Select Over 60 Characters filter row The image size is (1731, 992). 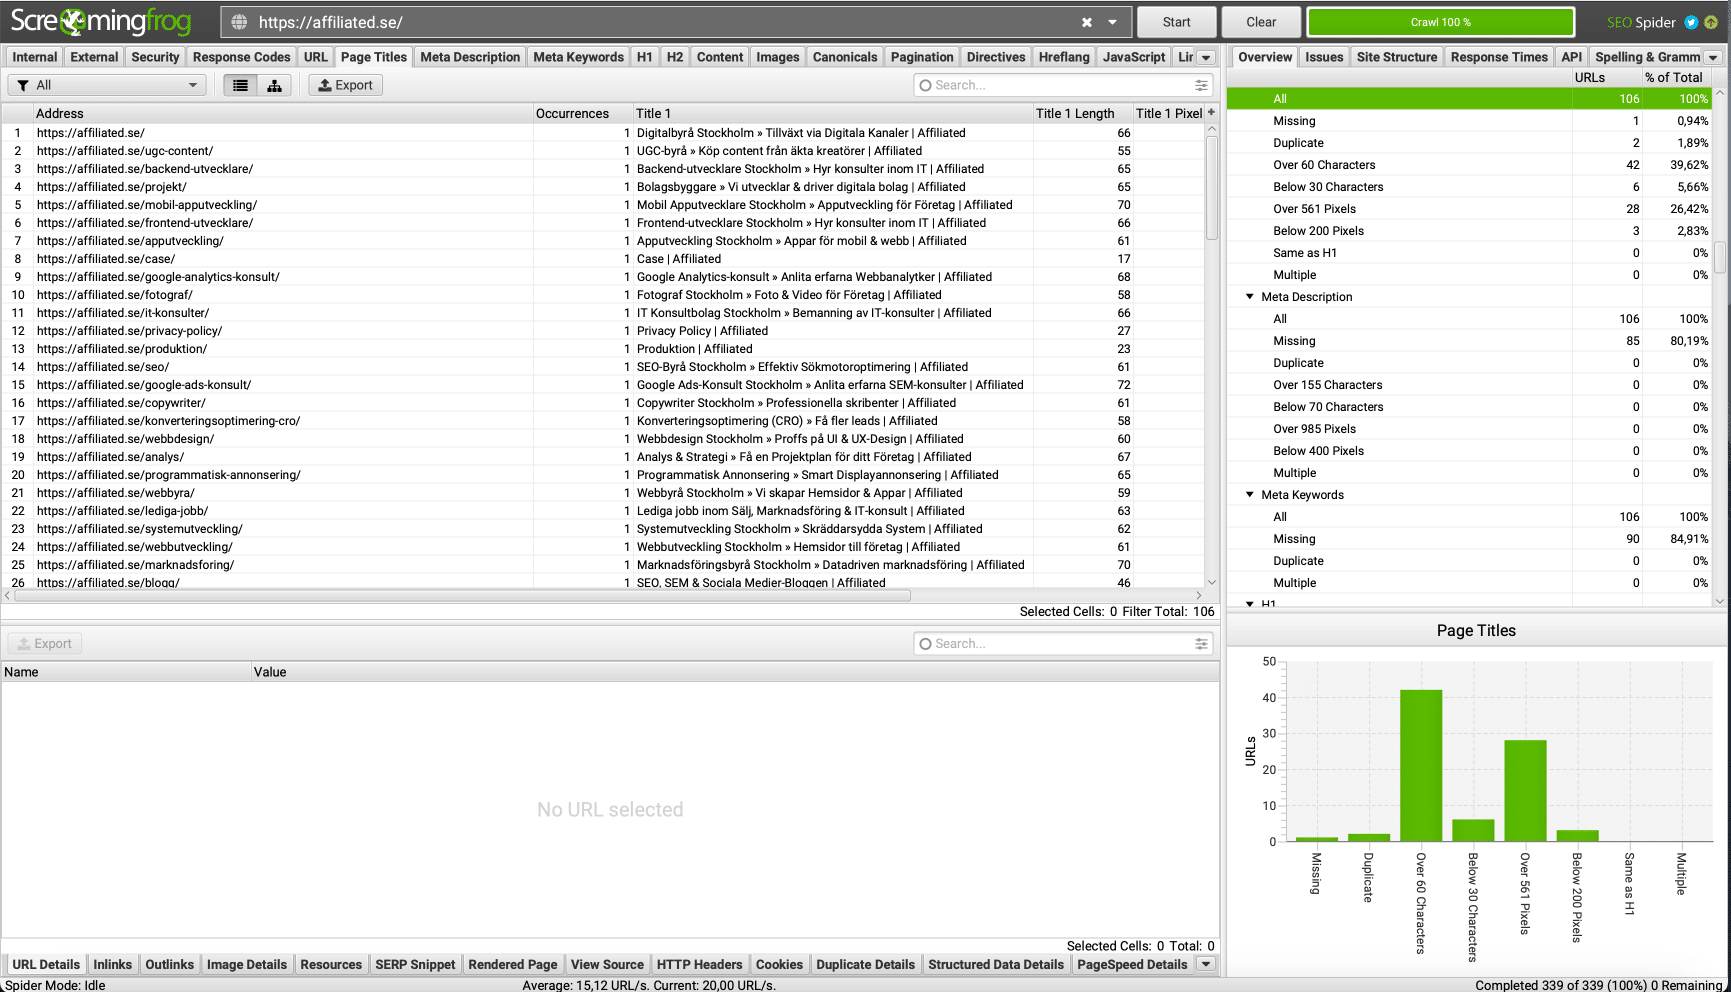tap(1469, 165)
